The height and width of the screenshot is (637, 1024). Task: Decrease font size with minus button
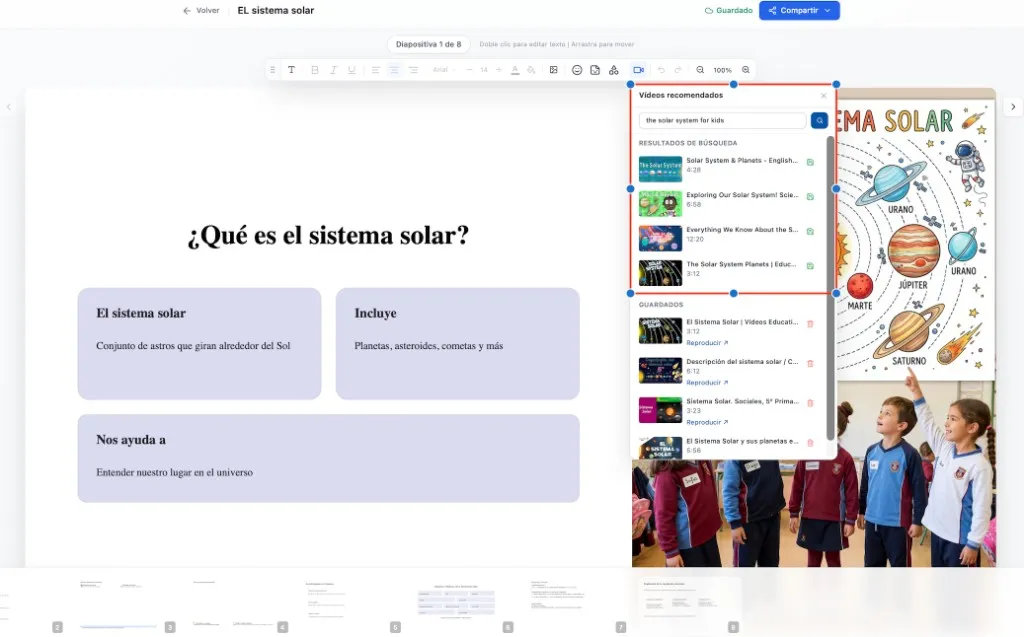[x=469, y=70]
